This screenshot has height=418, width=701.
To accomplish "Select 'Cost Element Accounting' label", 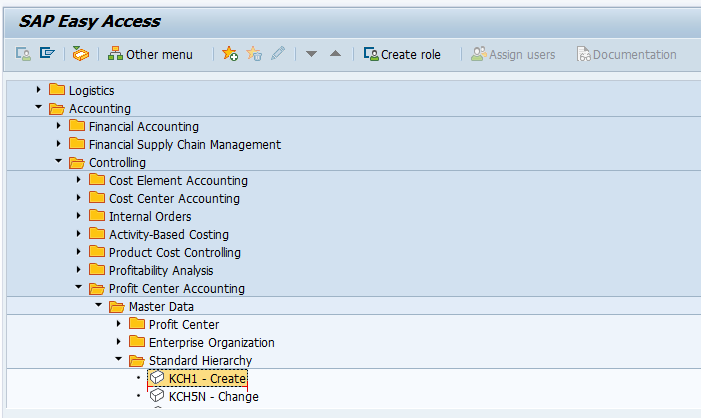I will point(178,181).
